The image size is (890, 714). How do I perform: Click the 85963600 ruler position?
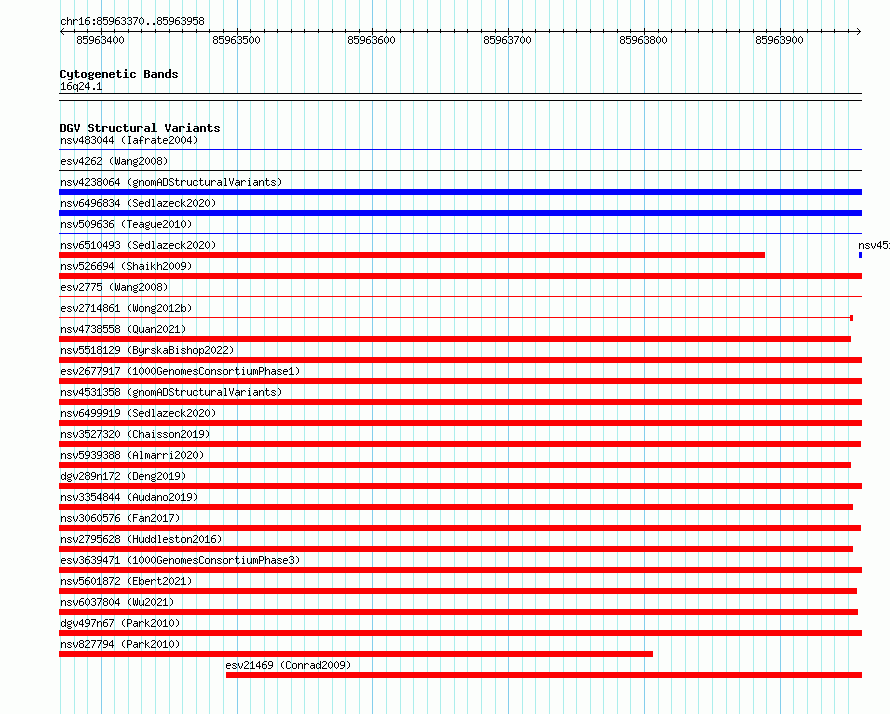point(372,40)
